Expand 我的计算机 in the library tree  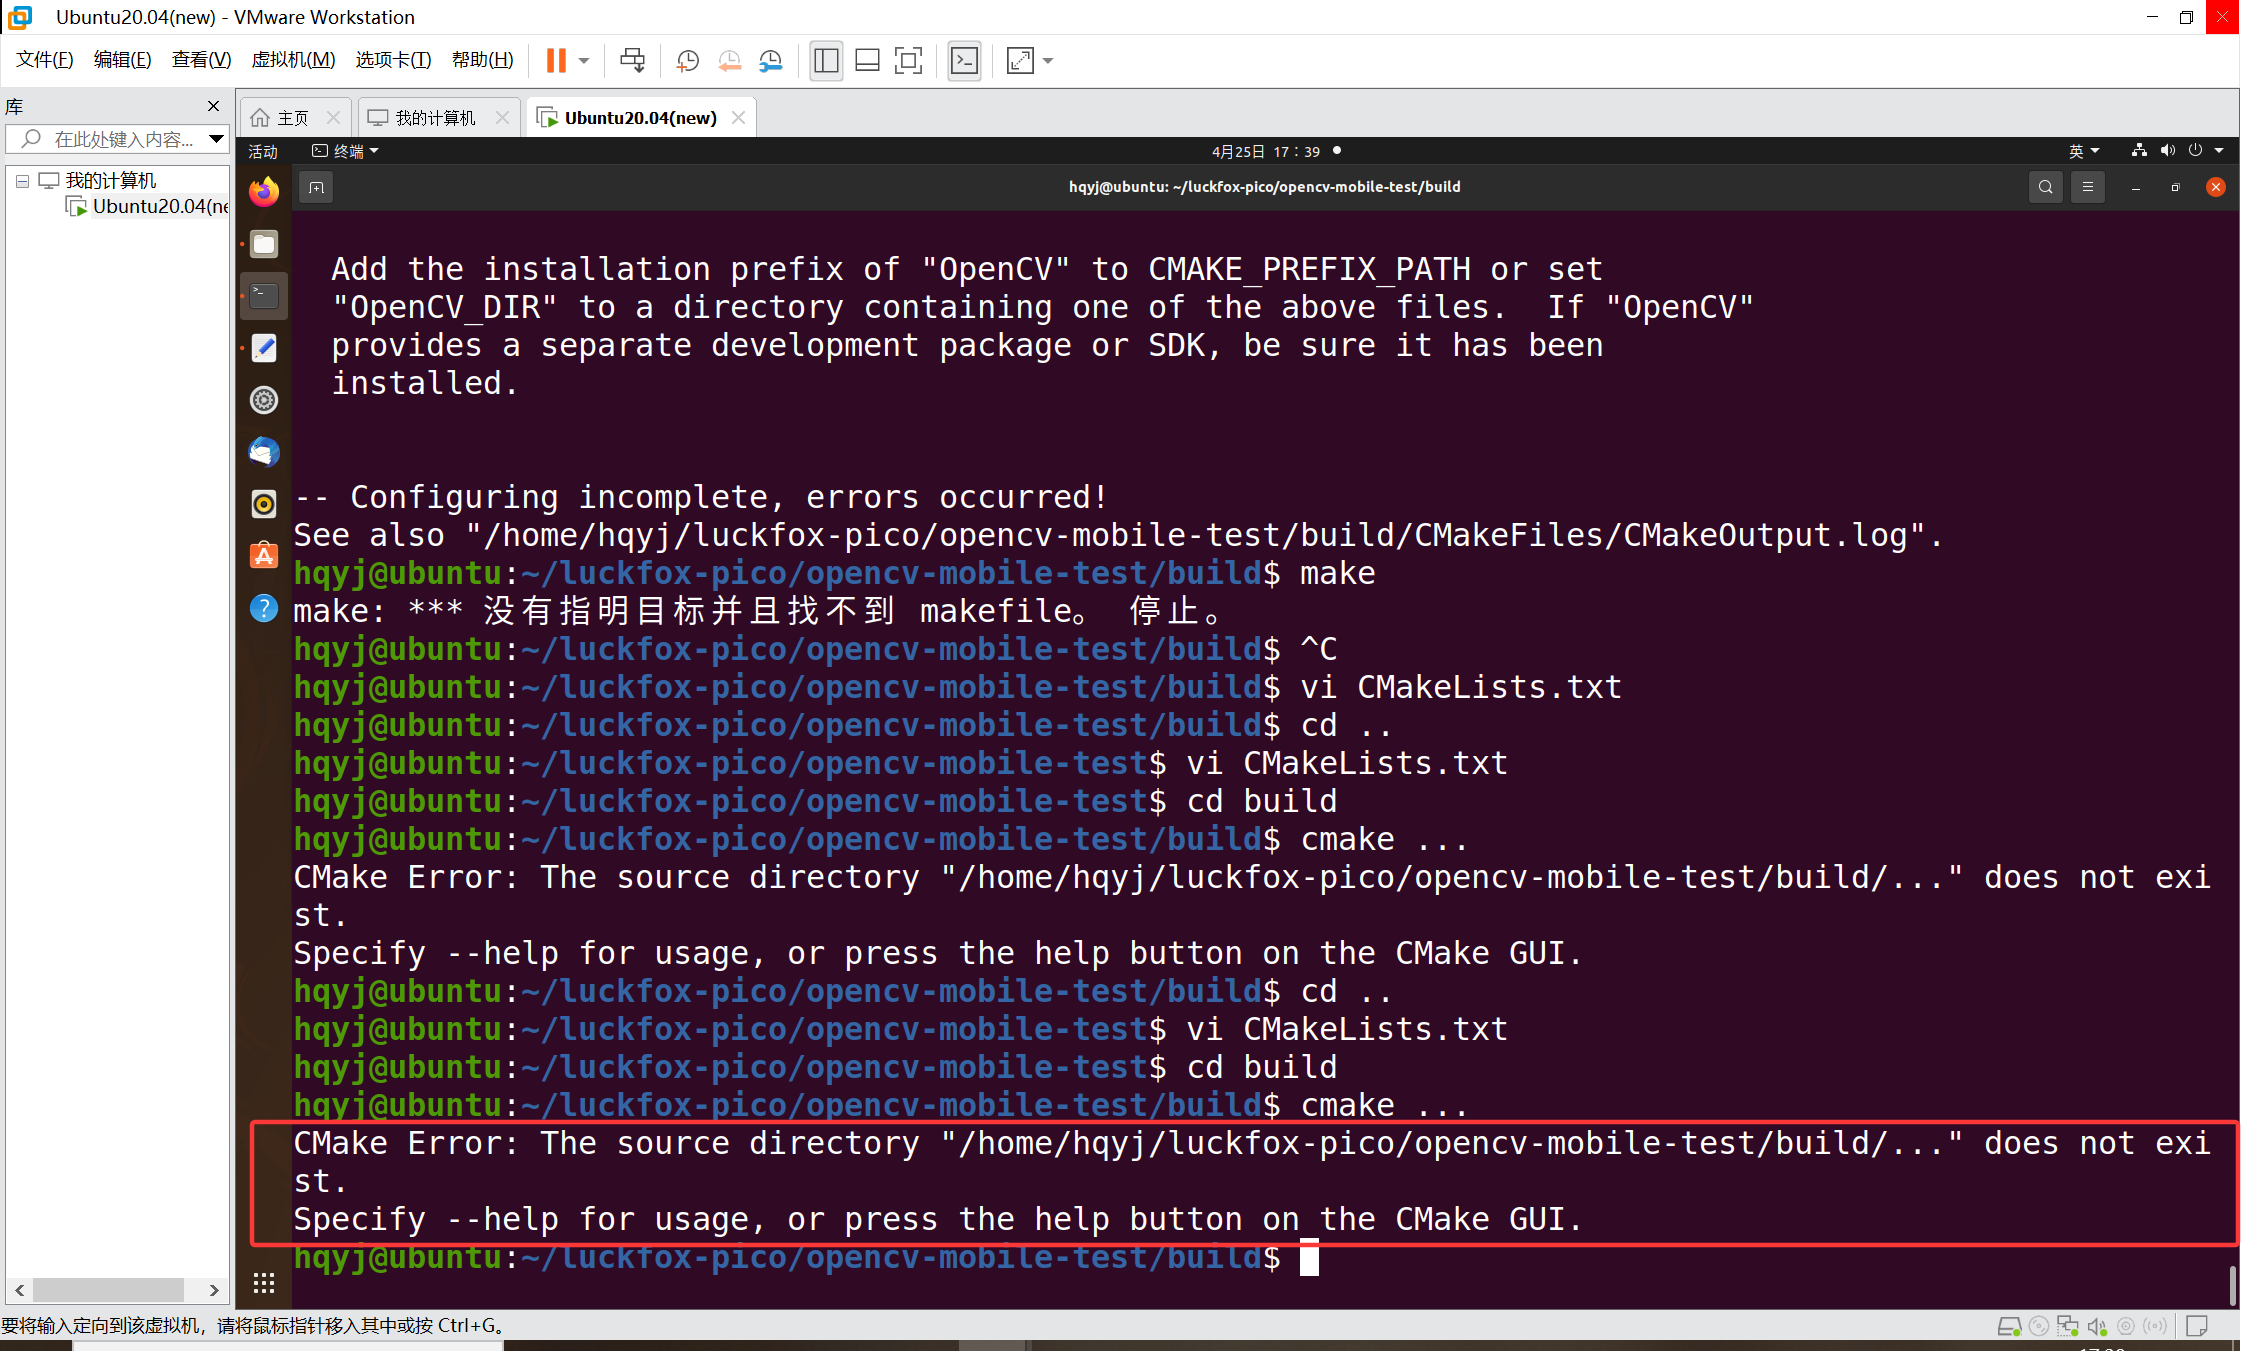[x=22, y=180]
